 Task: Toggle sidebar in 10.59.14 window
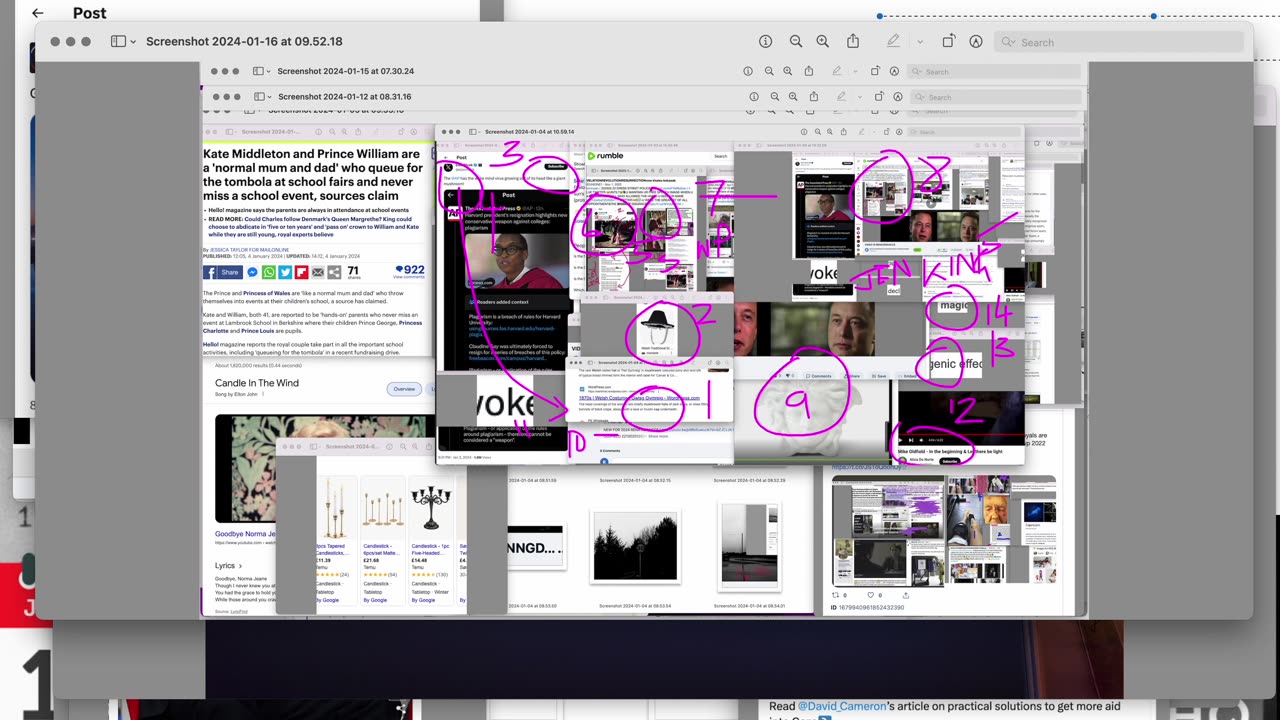click(472, 132)
